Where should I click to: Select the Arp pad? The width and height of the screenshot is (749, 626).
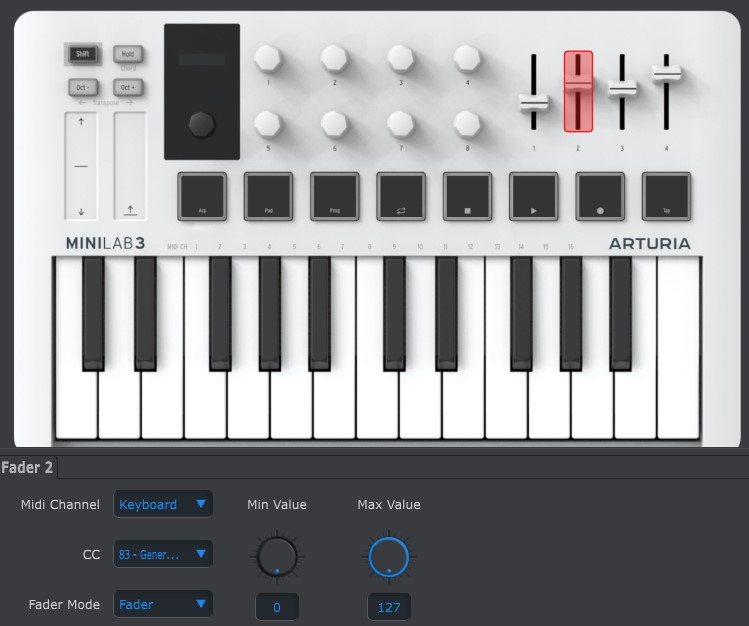[202, 196]
